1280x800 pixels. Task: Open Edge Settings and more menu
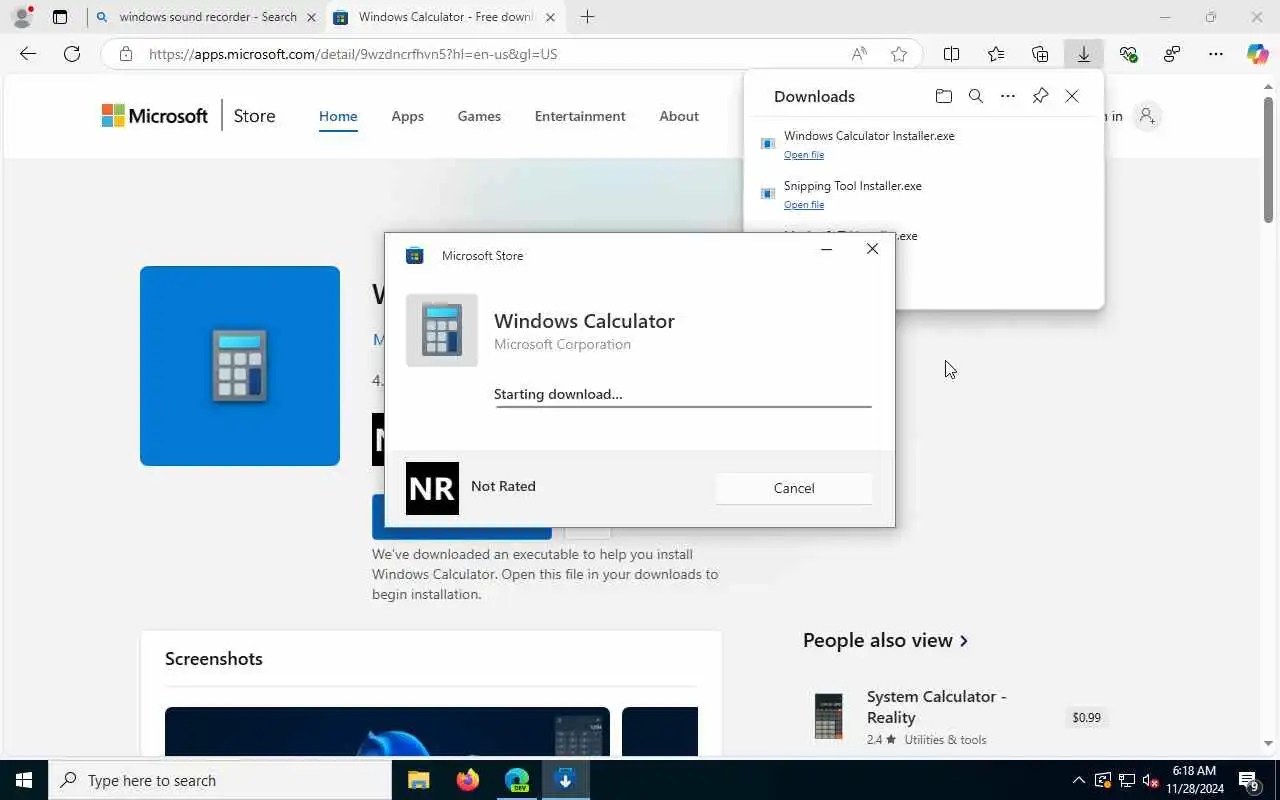pyautogui.click(x=1216, y=54)
